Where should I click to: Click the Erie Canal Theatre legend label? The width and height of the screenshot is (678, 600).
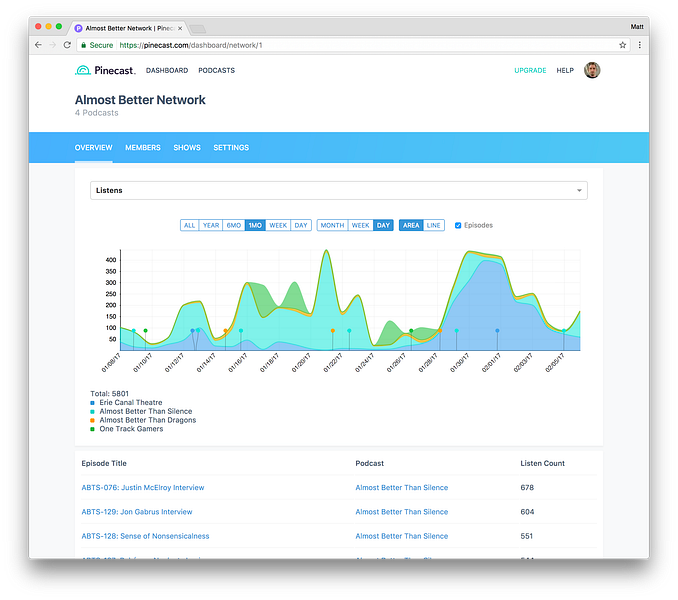[x=131, y=402]
